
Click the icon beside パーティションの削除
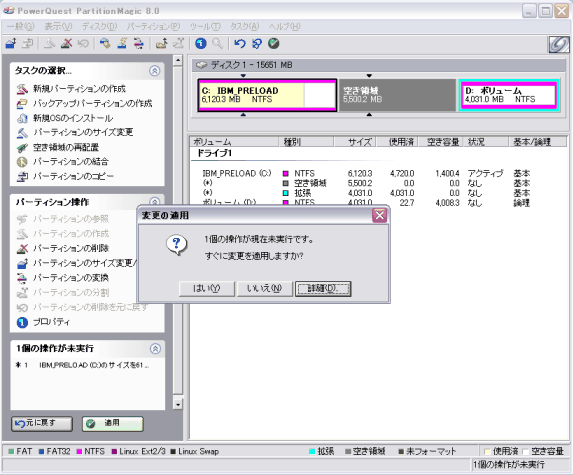click(22, 248)
